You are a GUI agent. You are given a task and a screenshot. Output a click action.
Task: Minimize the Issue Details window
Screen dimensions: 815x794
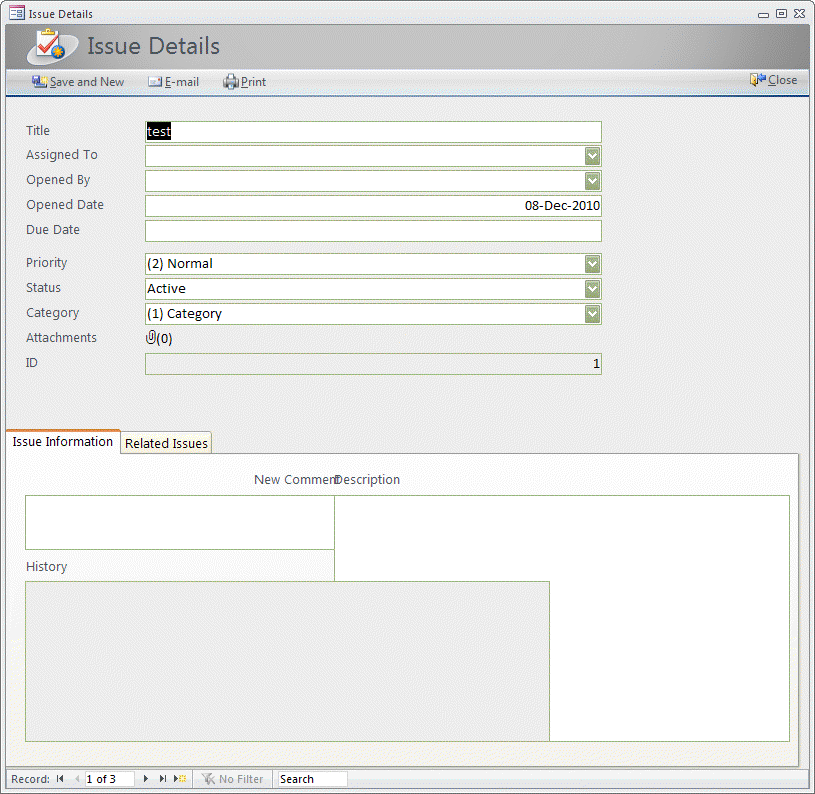coord(763,15)
